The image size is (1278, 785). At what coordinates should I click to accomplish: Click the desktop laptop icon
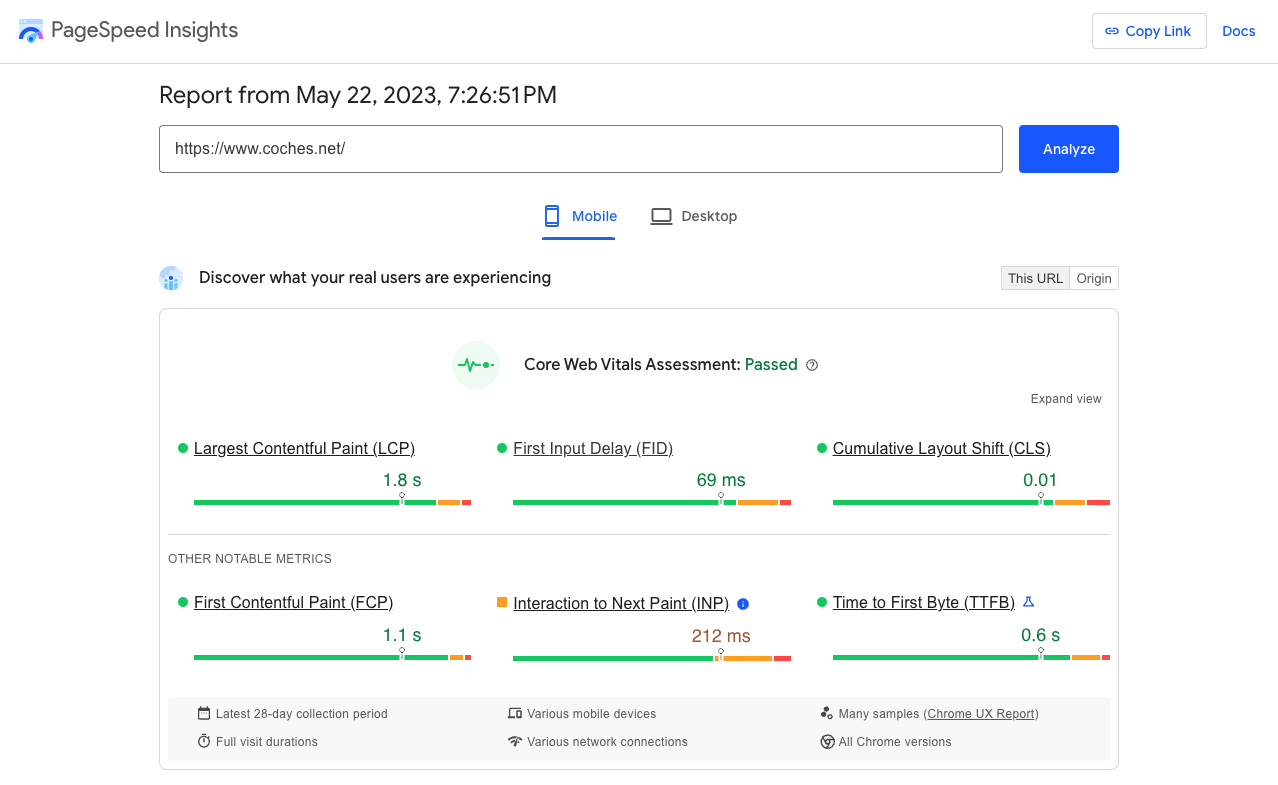click(661, 216)
